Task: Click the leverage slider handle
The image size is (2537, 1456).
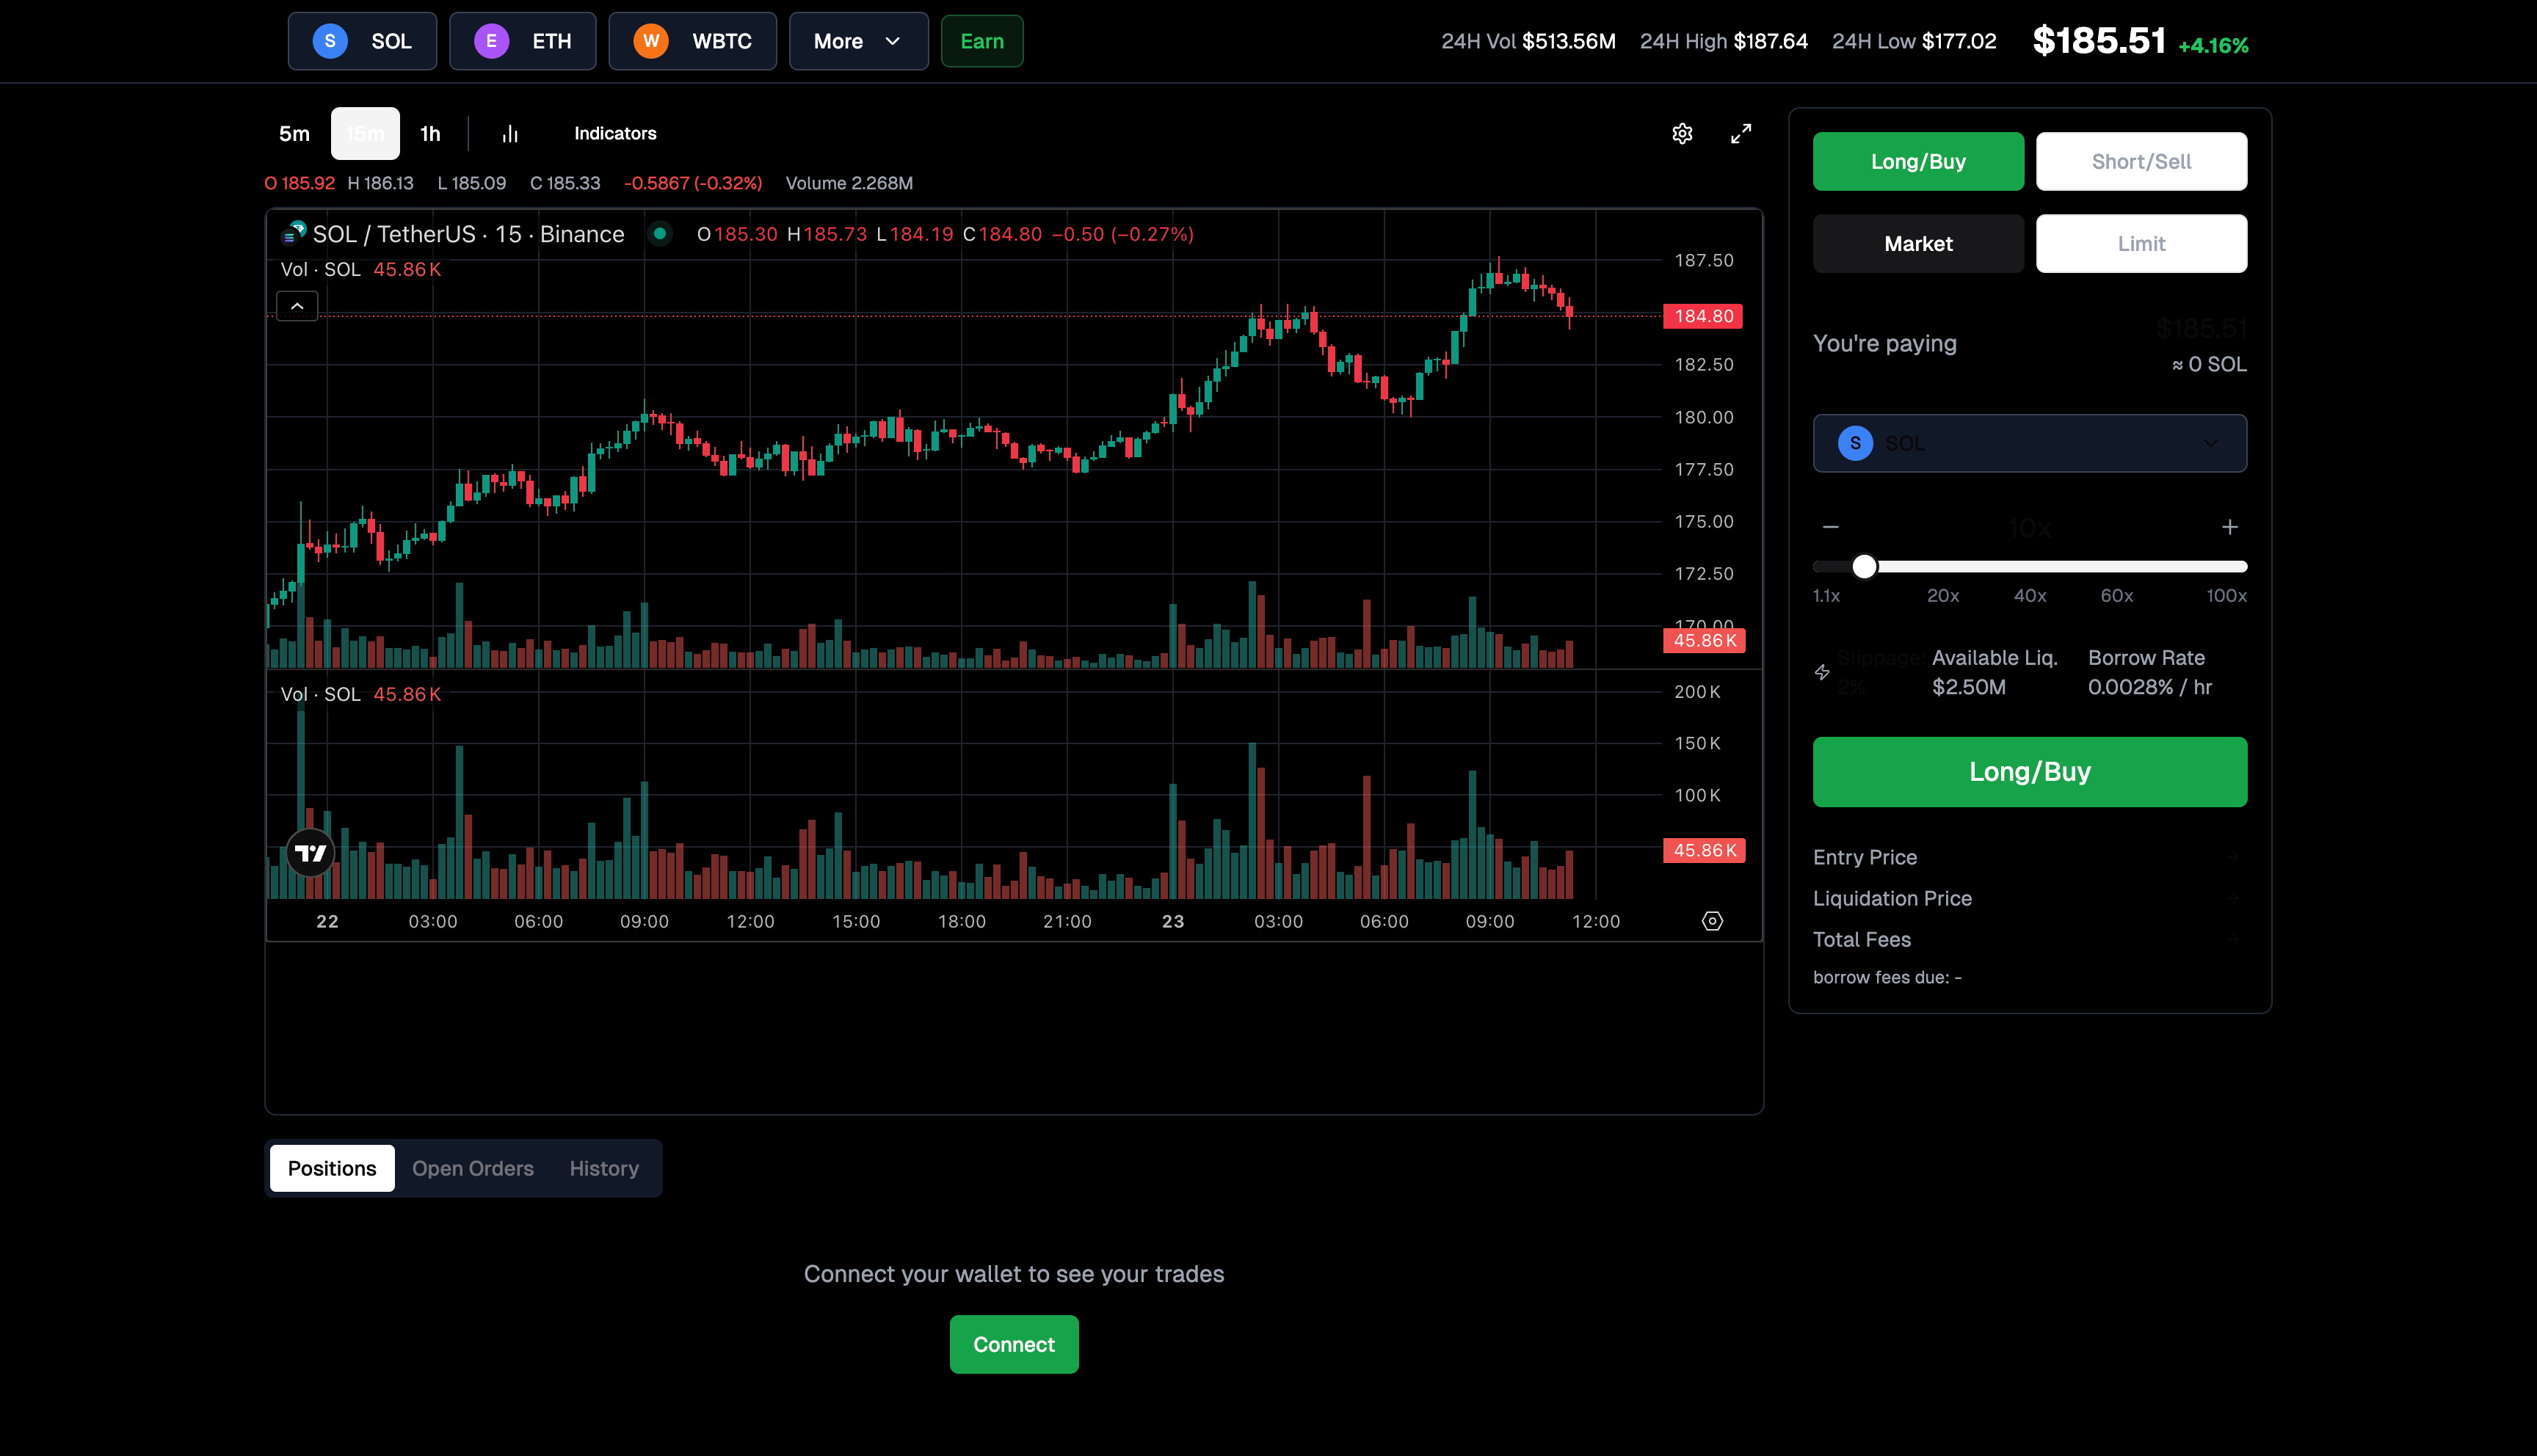Action: (1864, 567)
